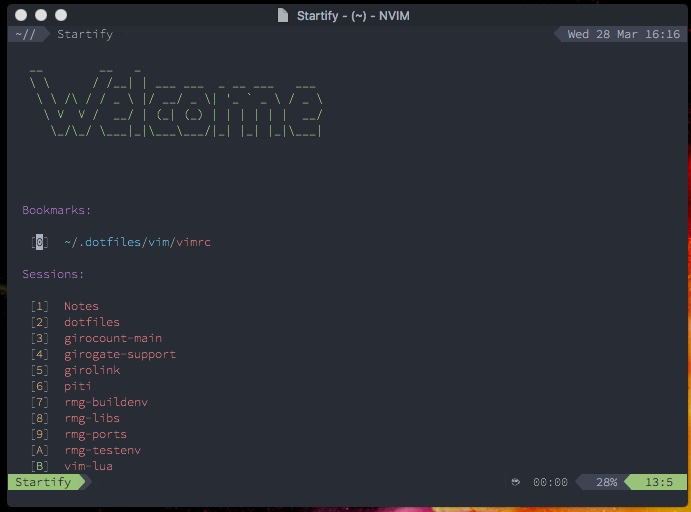Open the rmg-libs session
This screenshot has height=512, width=691.
(92, 418)
